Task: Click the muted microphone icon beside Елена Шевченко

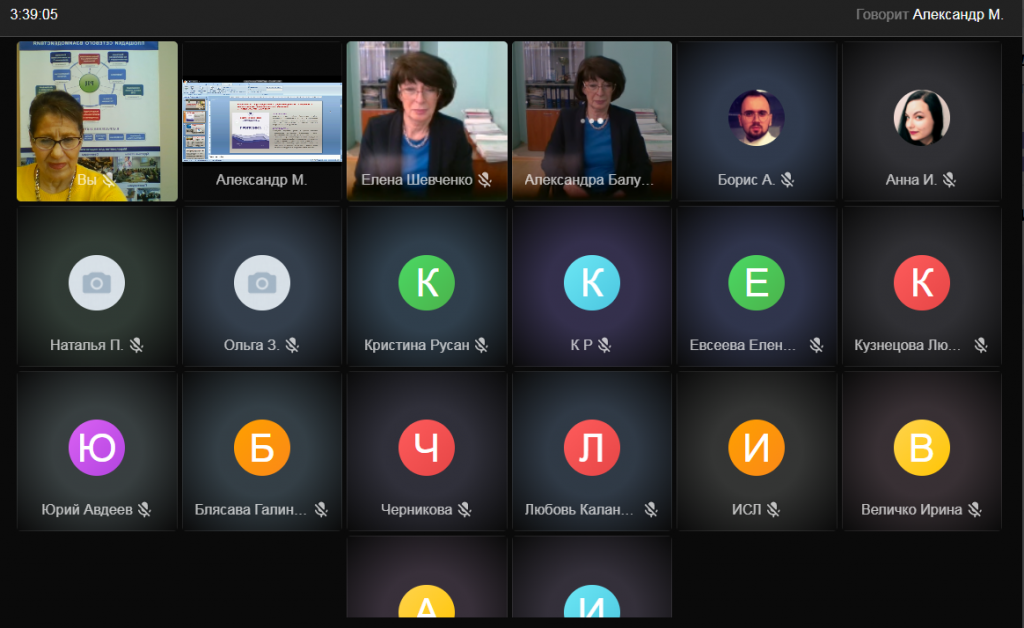Action: click(485, 180)
